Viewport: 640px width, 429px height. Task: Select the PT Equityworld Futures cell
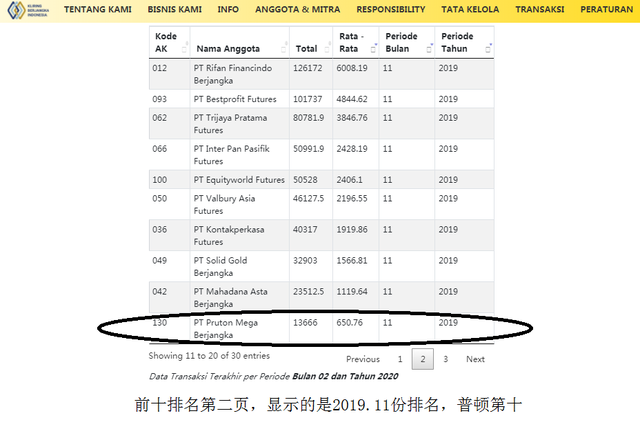coord(240,180)
